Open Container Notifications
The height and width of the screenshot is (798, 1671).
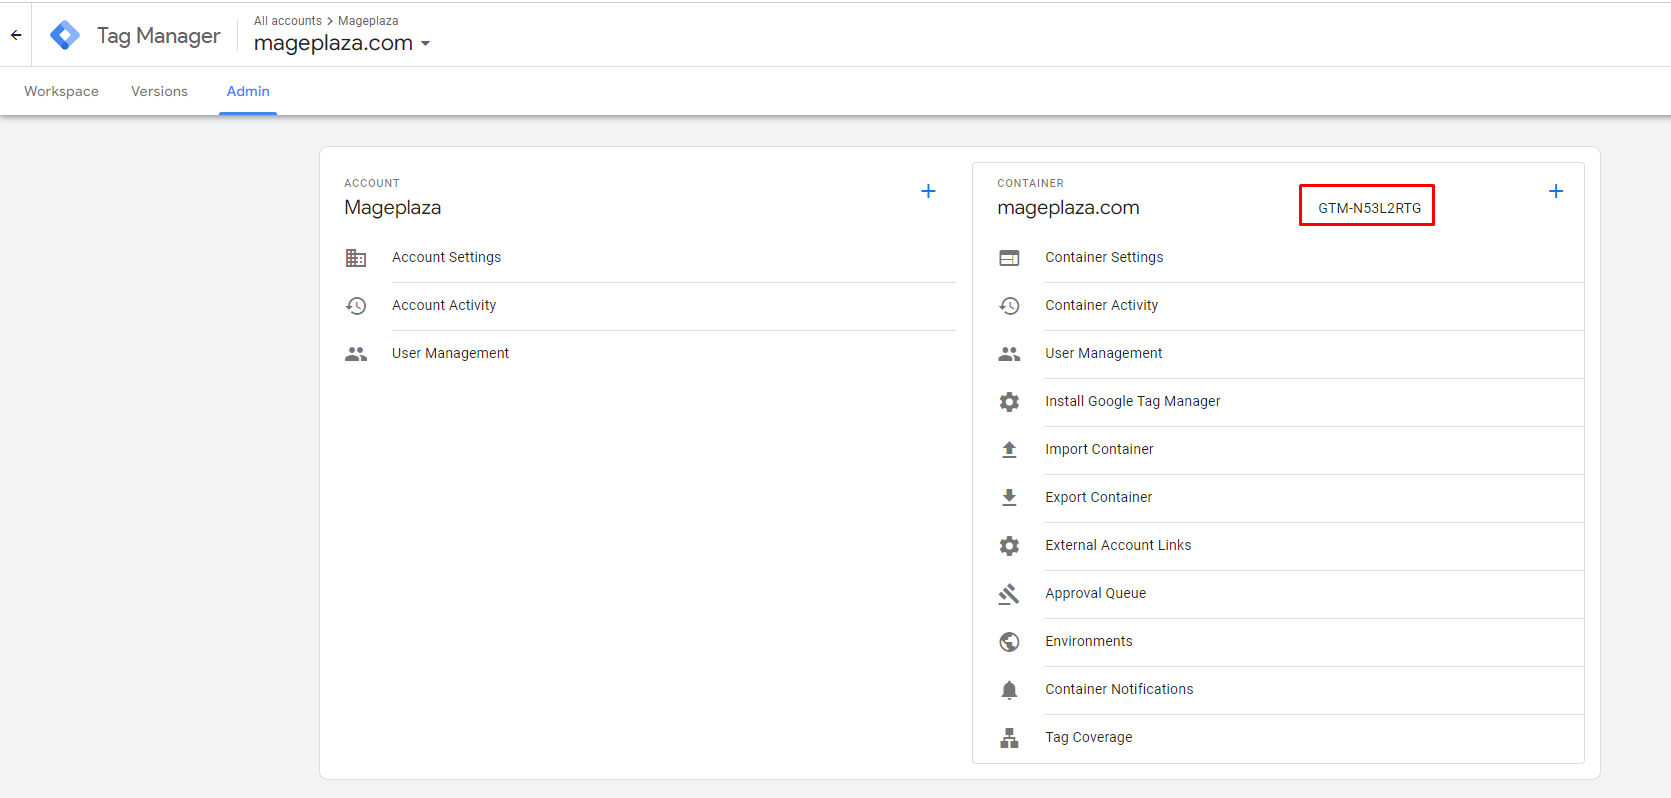[x=1119, y=689]
